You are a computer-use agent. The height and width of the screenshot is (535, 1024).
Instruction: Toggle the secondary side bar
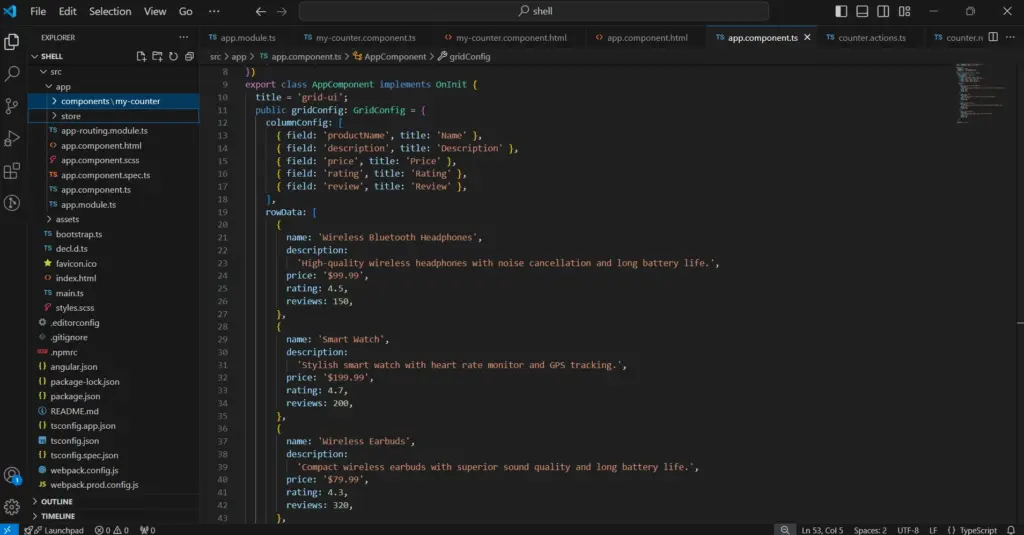coord(883,11)
